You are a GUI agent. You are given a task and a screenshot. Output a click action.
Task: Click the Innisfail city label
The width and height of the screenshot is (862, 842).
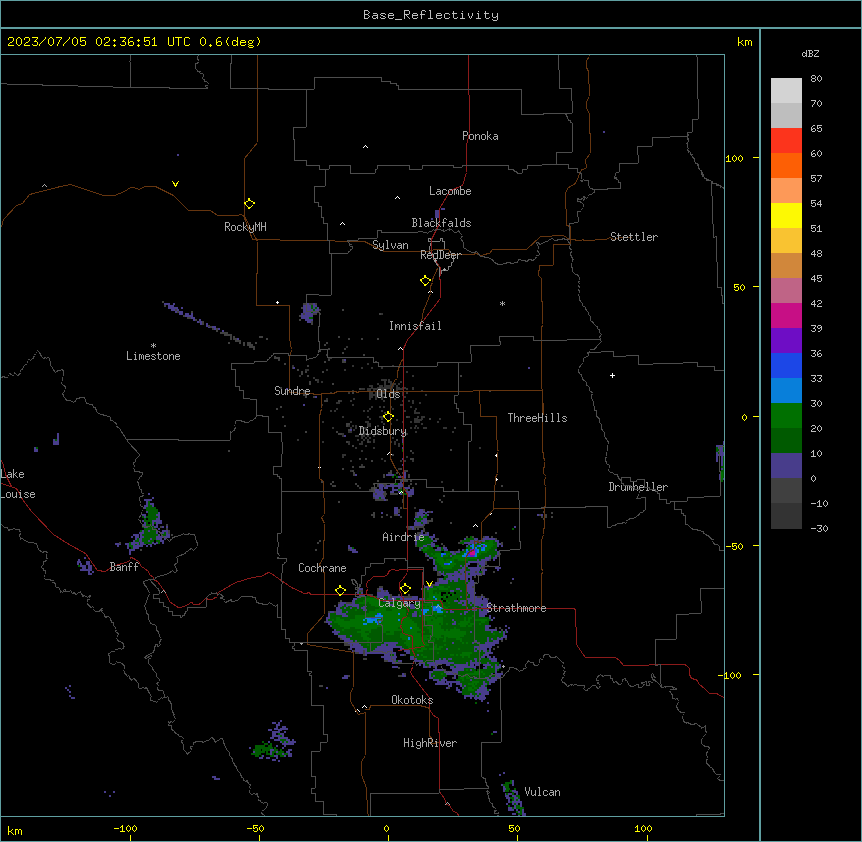tap(415, 326)
